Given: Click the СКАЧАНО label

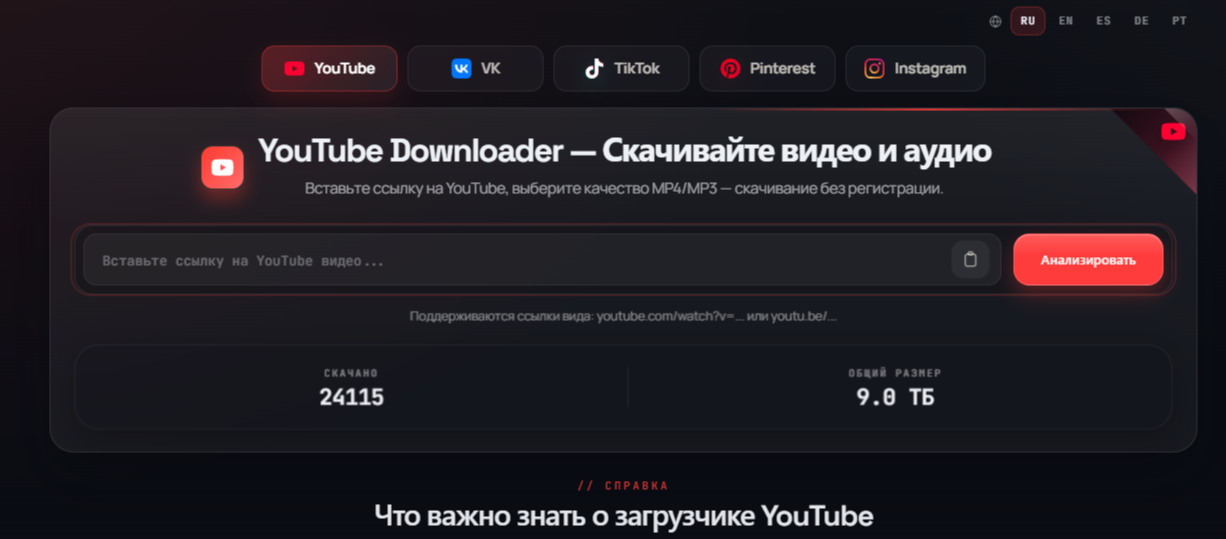Looking at the screenshot, I should click(x=351, y=373).
